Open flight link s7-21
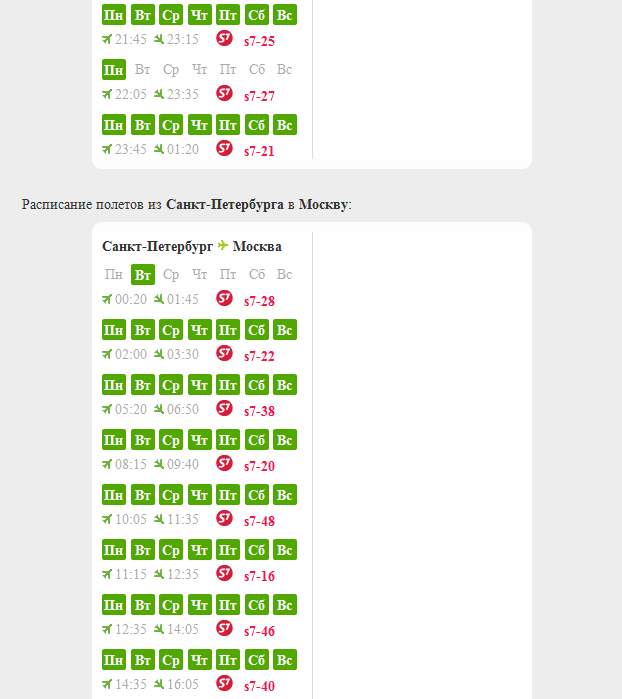The image size is (622, 699). point(259,151)
